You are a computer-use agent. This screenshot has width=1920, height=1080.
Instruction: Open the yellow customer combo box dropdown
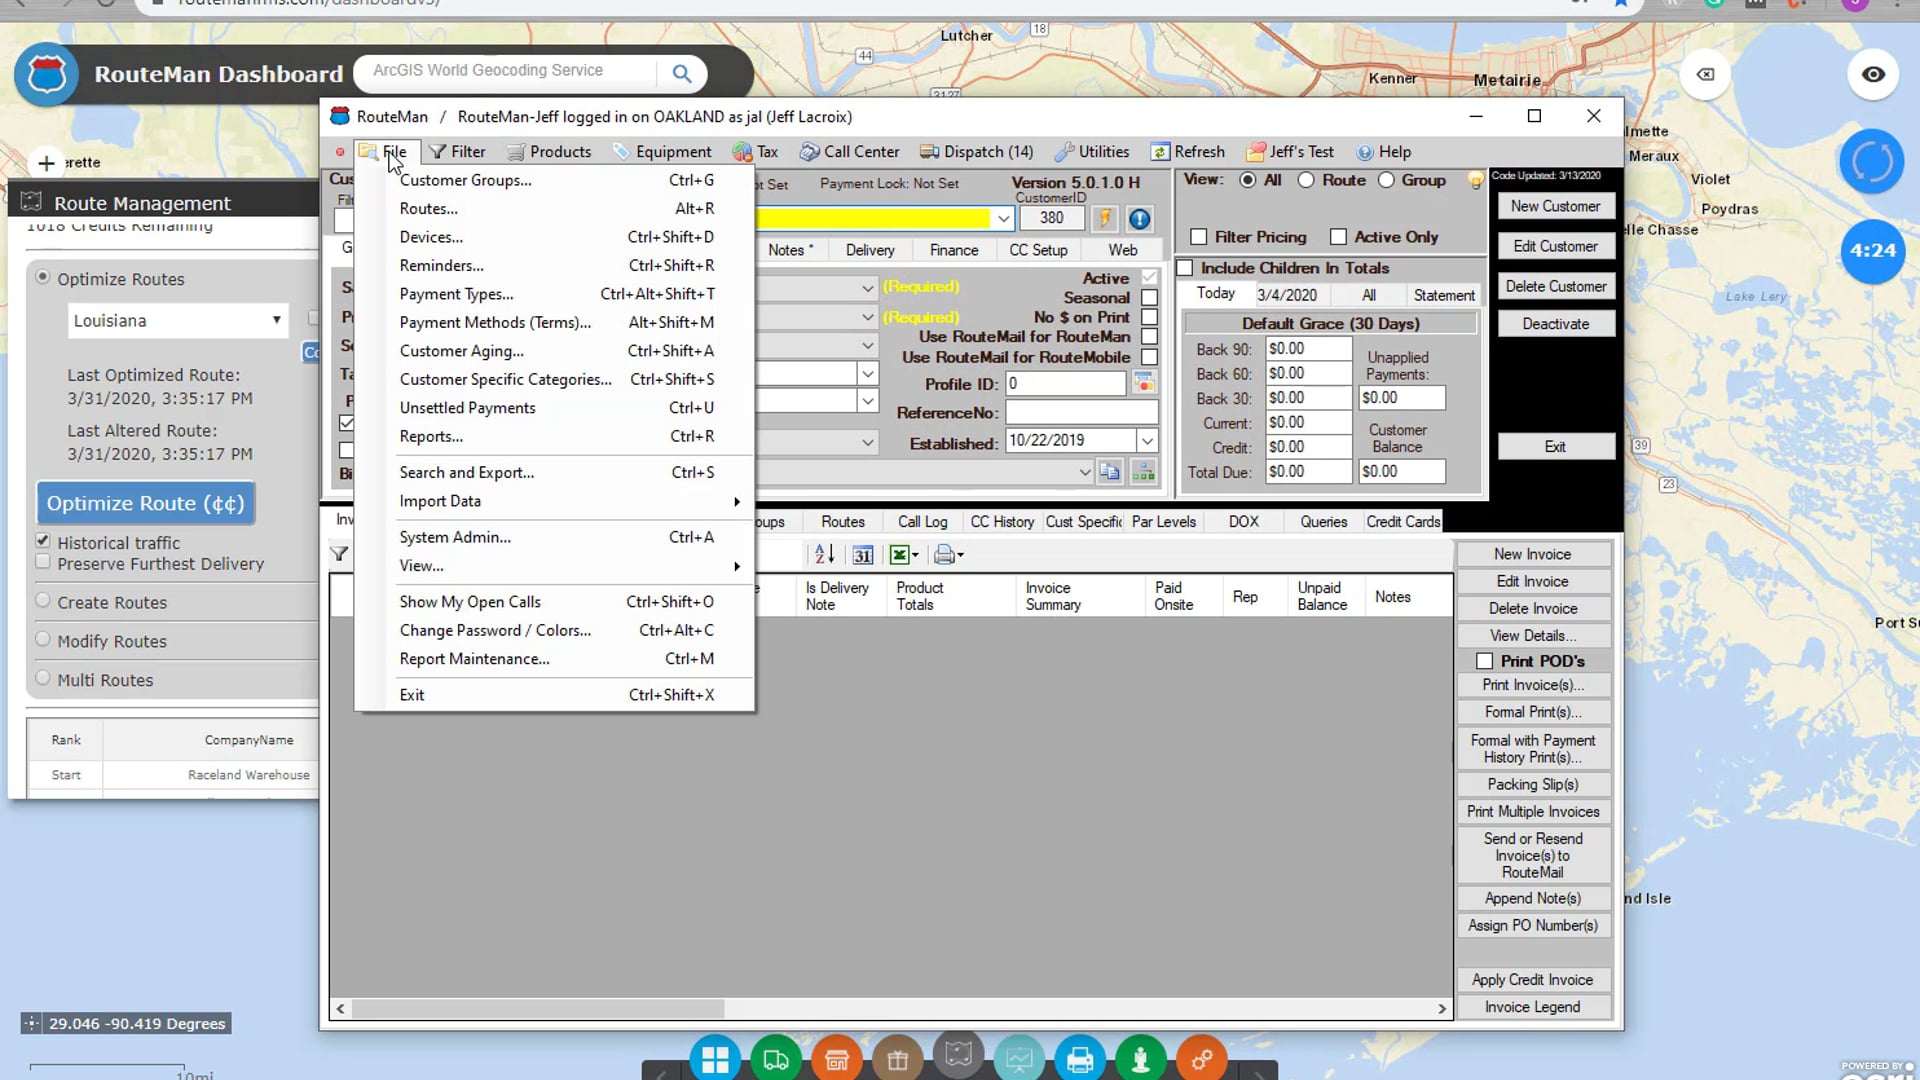click(1002, 219)
